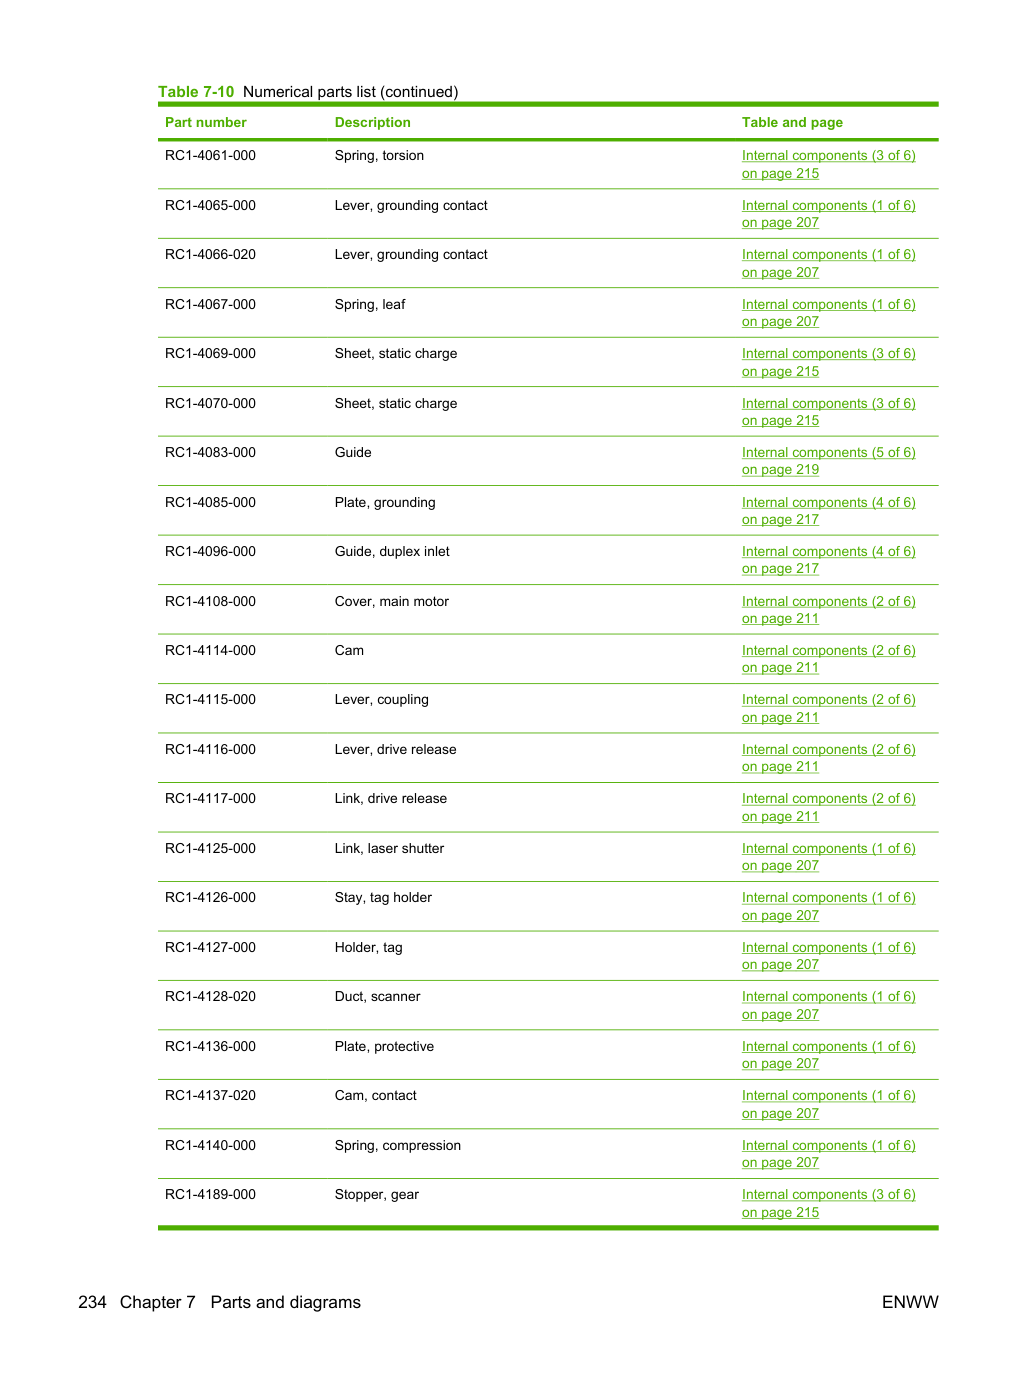
Task: Open the Guide RC1-4083-000 page 219 link
Action: pyautogui.click(x=828, y=461)
